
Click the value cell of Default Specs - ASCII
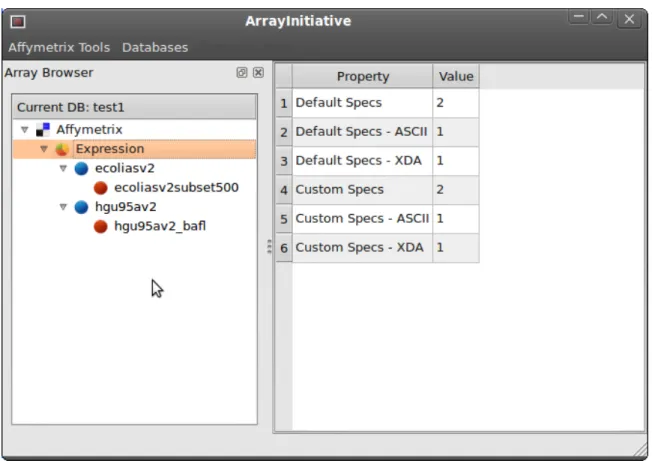456,132
